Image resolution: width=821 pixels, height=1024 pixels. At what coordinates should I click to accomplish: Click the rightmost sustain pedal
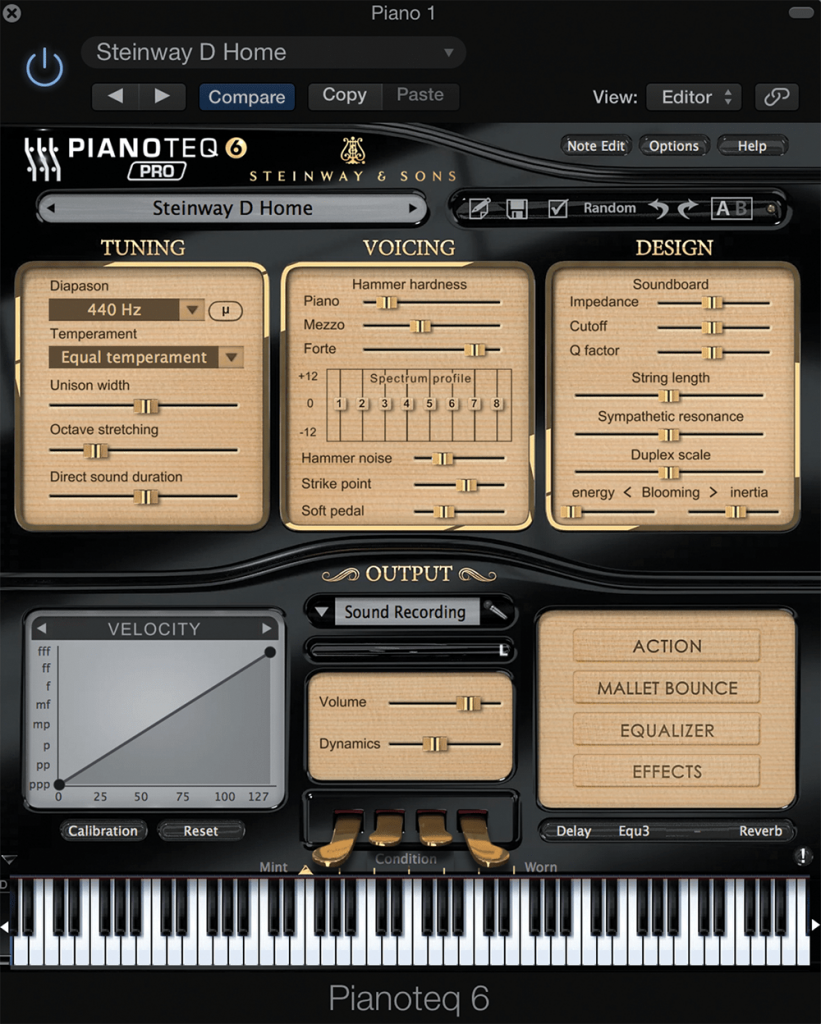482,837
